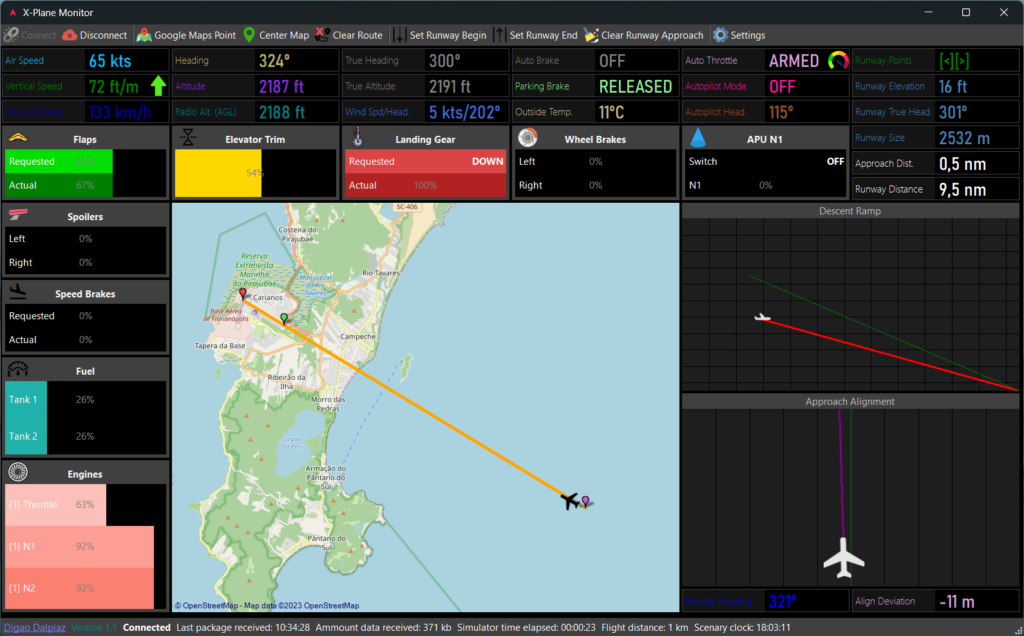This screenshot has height=636, width=1024.
Task: Click the Disconnect cloud icon
Action: point(69,35)
